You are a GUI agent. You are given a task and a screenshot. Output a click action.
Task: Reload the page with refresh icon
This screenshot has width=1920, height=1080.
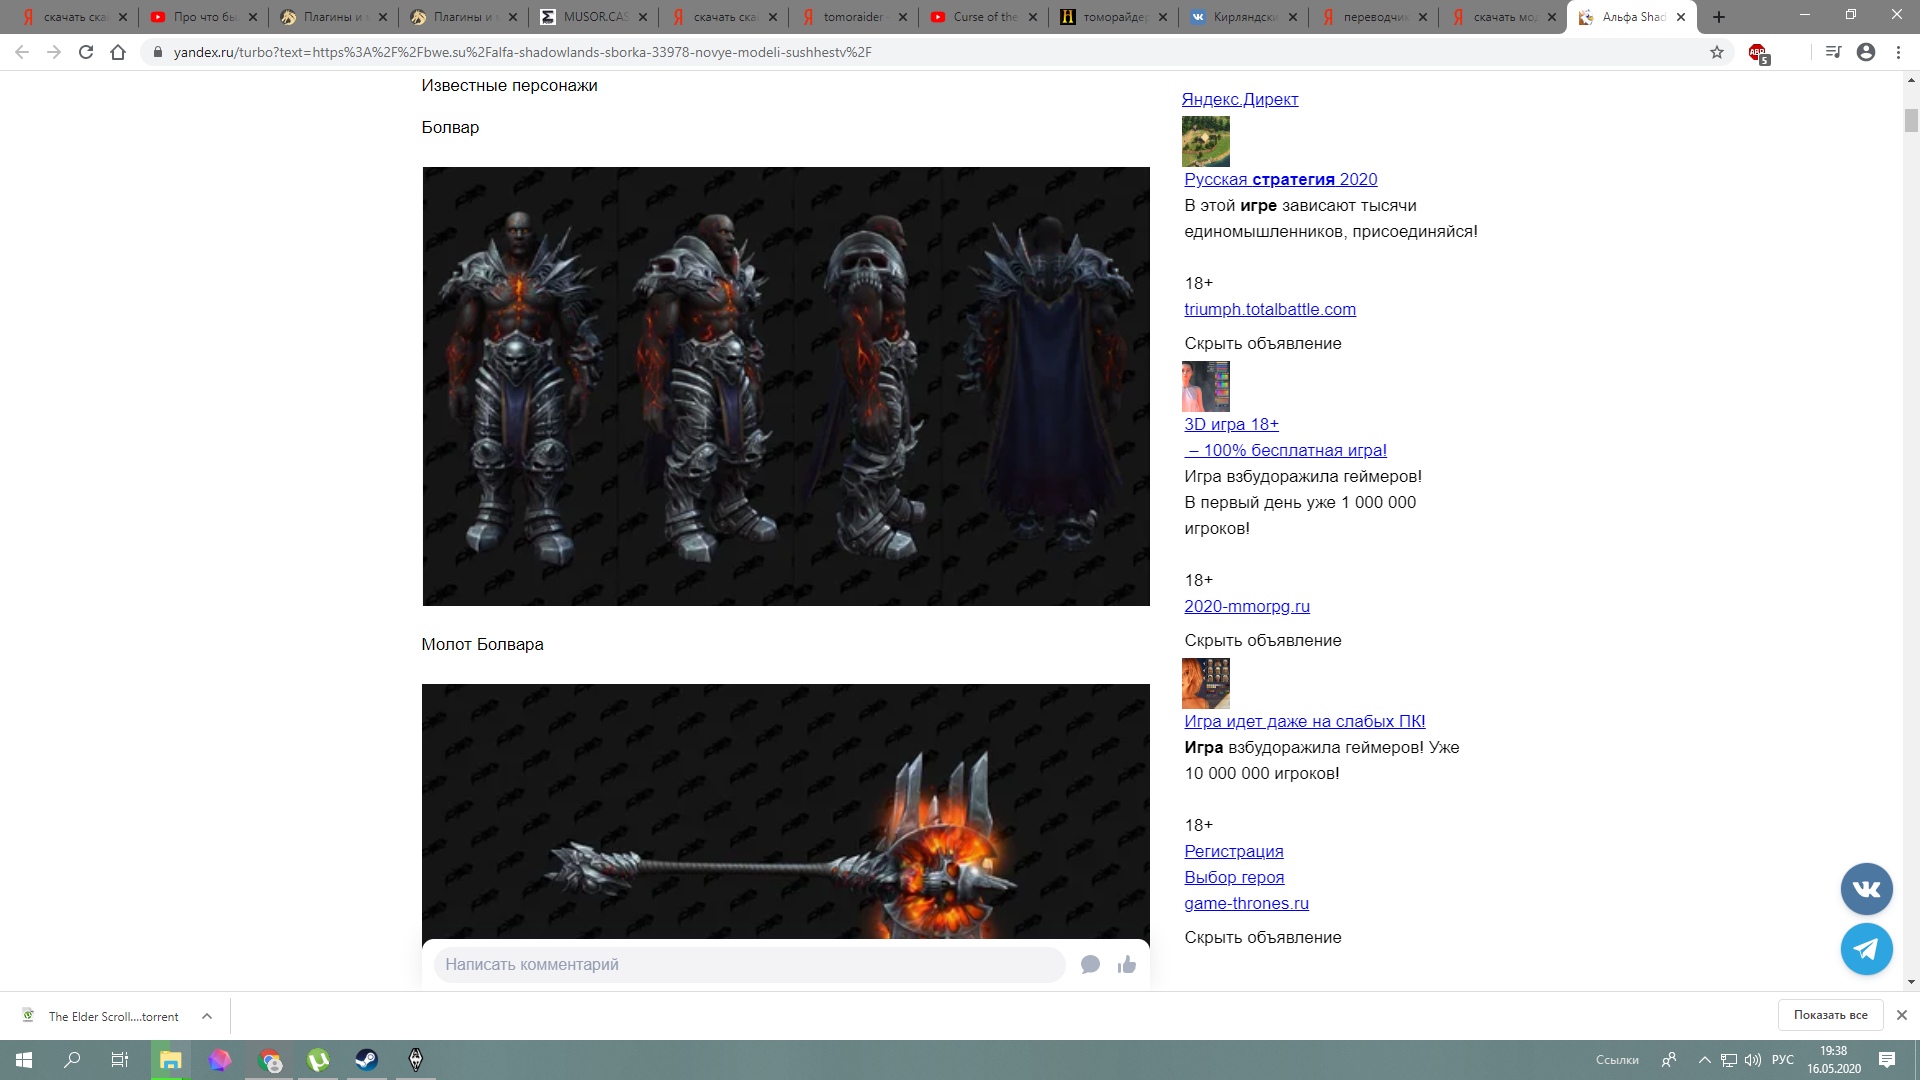(86, 52)
